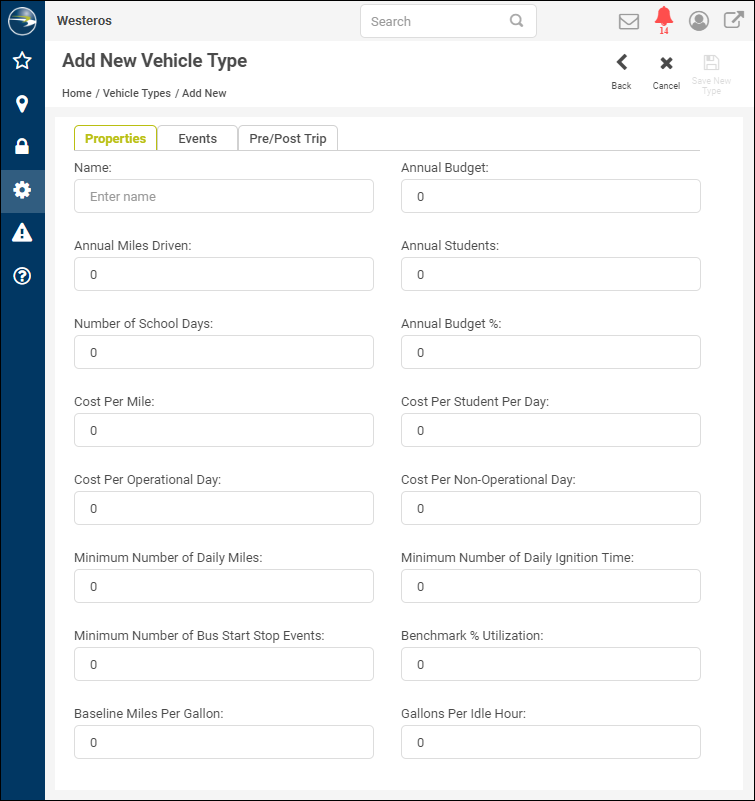Open the lock security section

coord(22,147)
